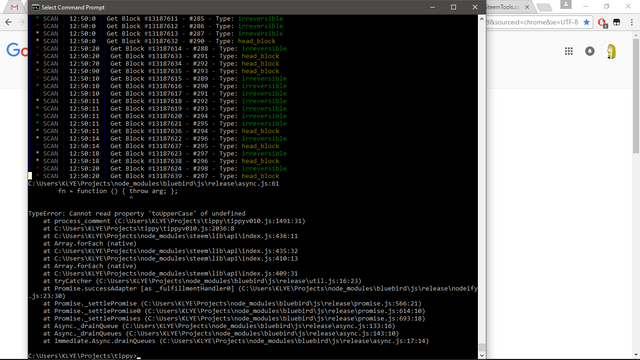Click the log line for Block #13187635
The width and height of the screenshot is (640, 360).
click(x=158, y=71)
